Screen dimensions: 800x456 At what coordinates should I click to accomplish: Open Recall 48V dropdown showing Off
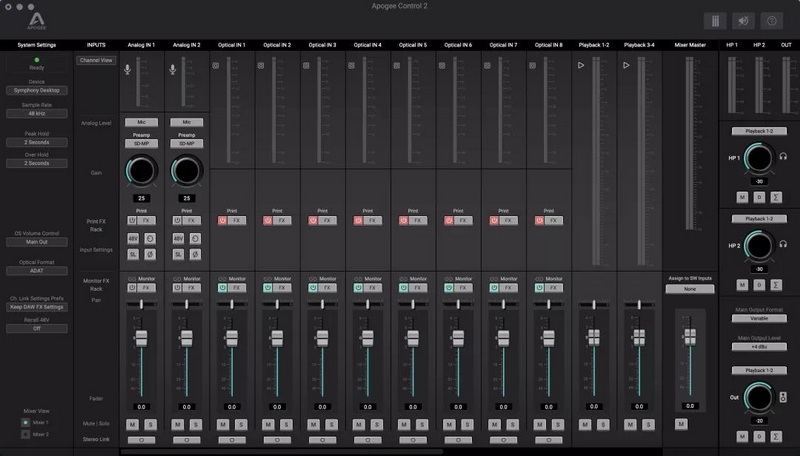[37, 328]
